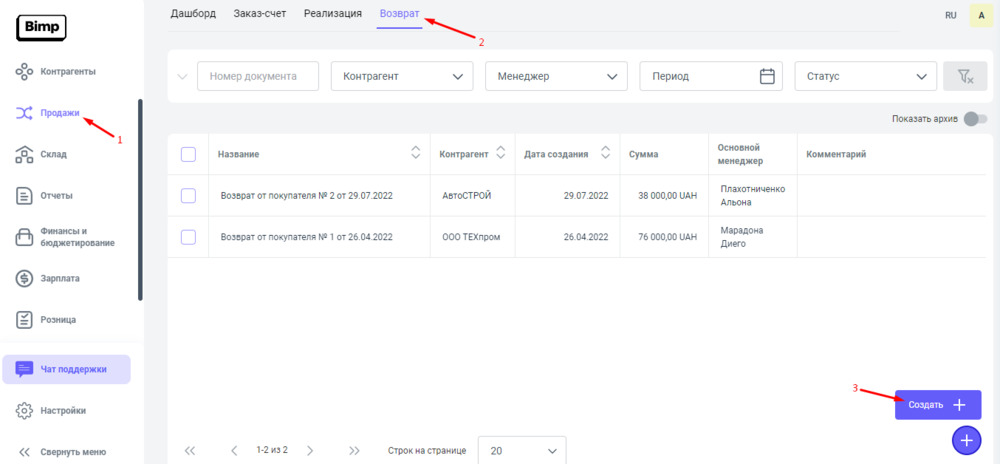
Task: Click the Bimp logo icon
Action: 41,28
